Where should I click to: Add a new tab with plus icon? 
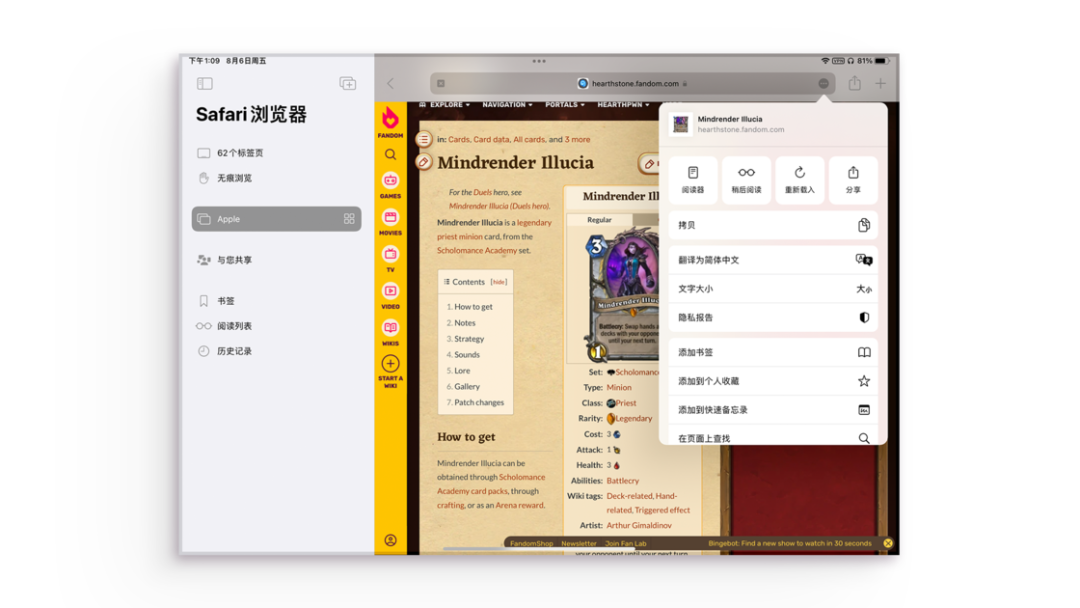click(x=881, y=83)
